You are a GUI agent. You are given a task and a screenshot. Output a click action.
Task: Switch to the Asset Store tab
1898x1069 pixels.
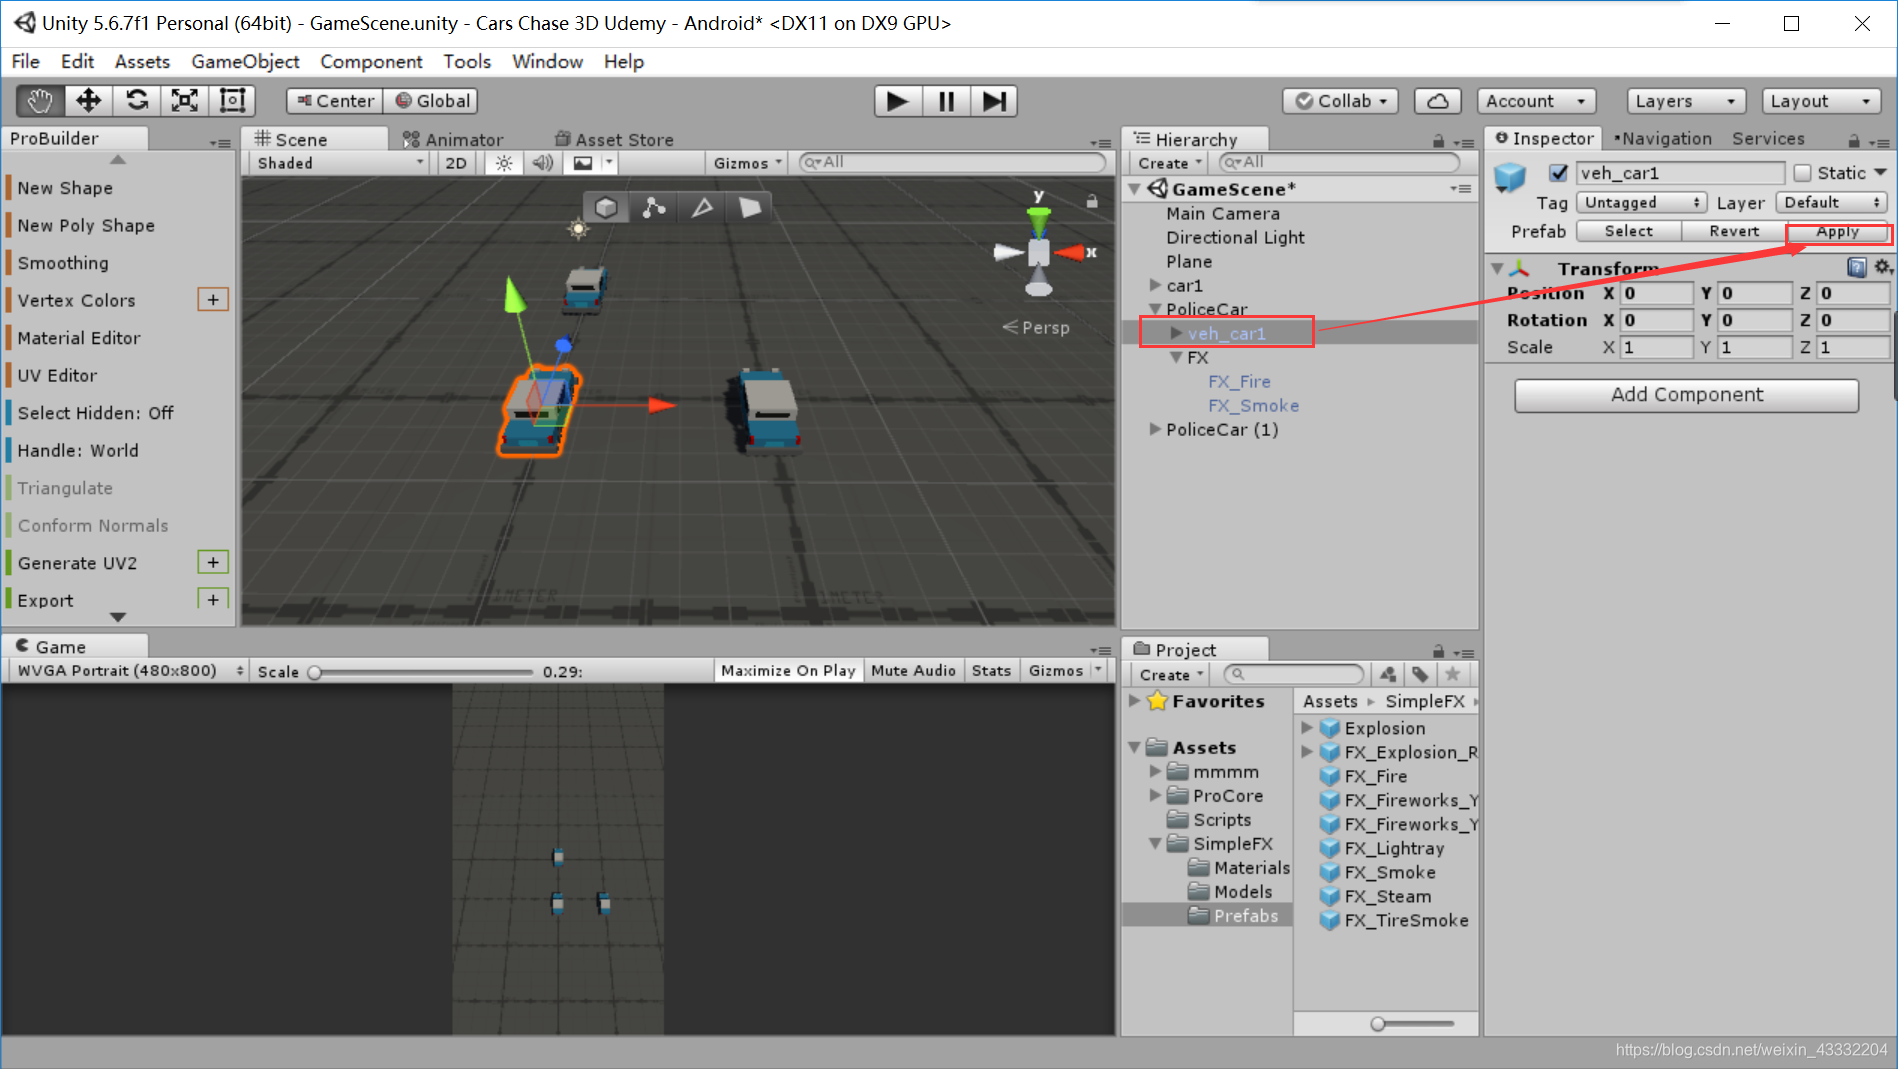(614, 140)
